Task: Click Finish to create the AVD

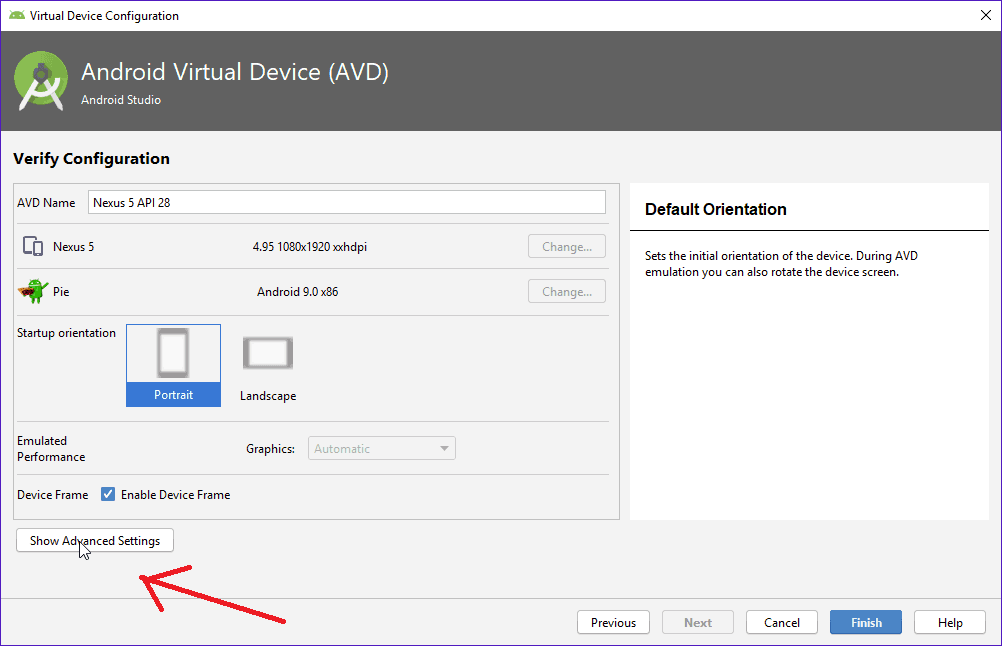Action: 866,622
